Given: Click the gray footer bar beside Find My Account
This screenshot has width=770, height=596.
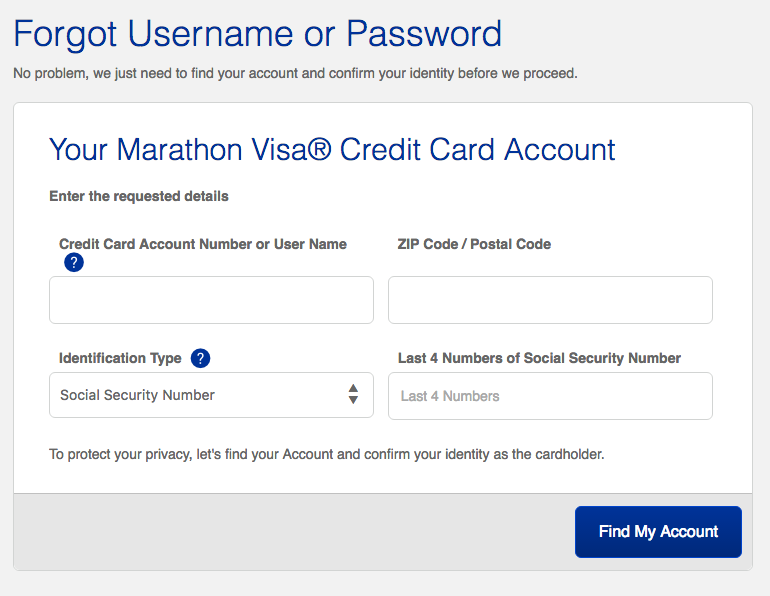Looking at the screenshot, I should tap(295, 532).
